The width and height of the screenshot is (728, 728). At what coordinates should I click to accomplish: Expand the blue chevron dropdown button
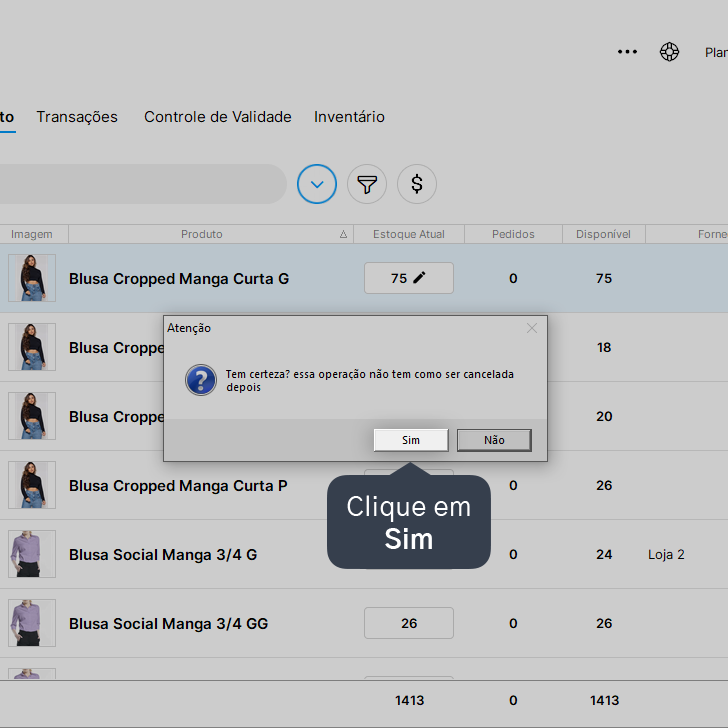(x=317, y=184)
